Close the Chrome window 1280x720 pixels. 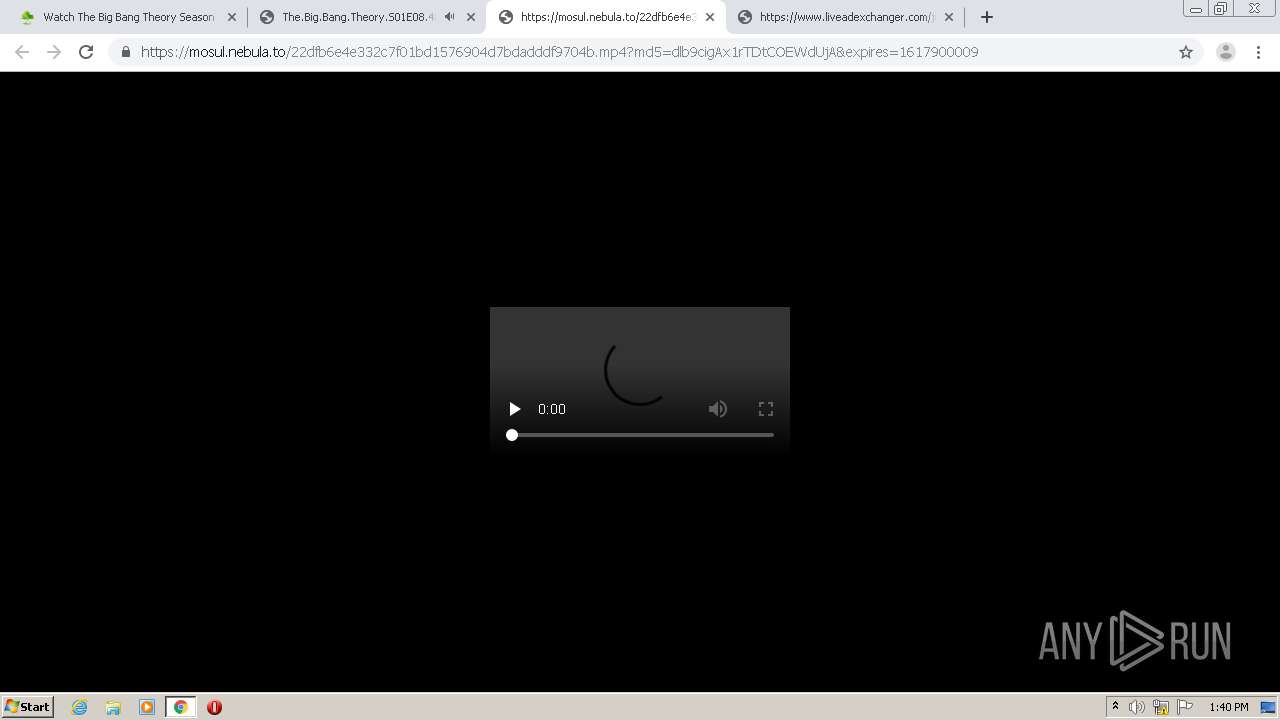click(x=1254, y=9)
